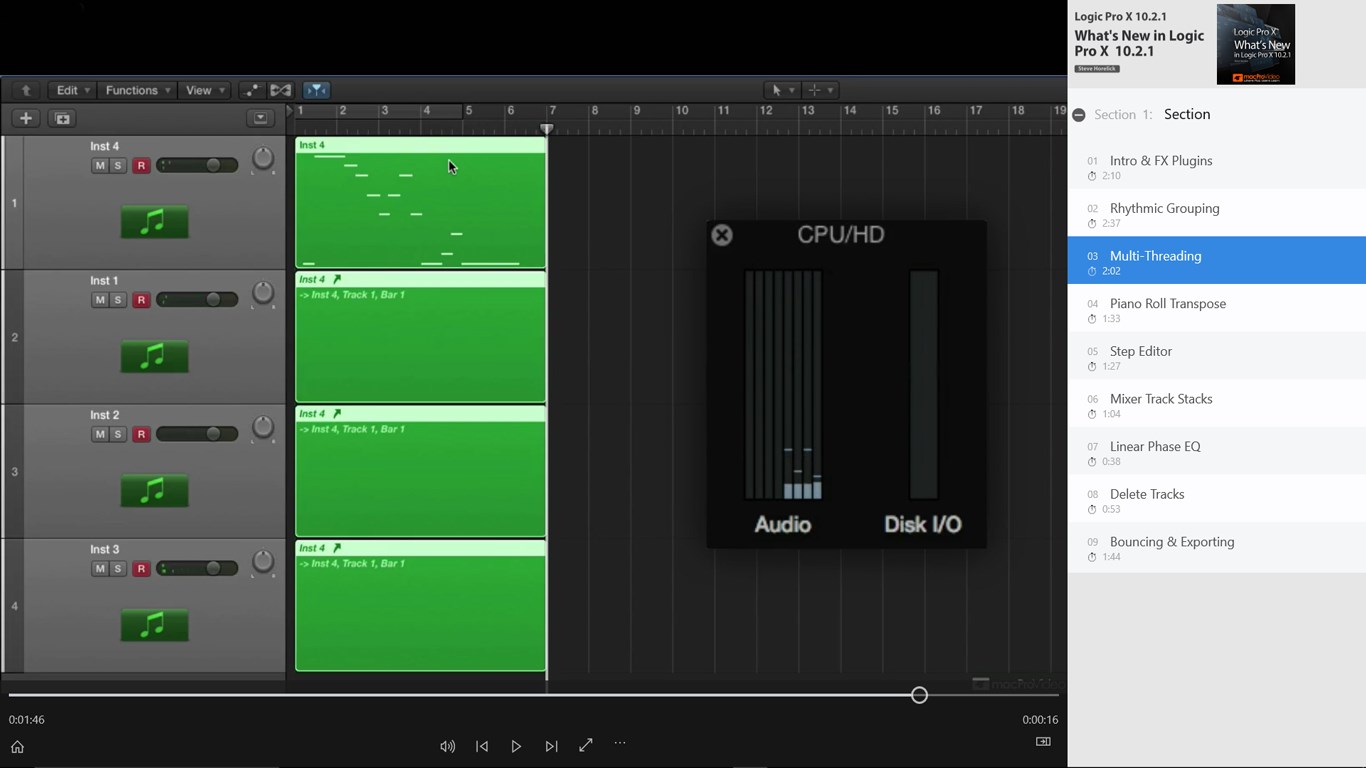Open the more options ellipsis menu
Image resolution: width=1366 pixels, height=768 pixels.
[620, 744]
